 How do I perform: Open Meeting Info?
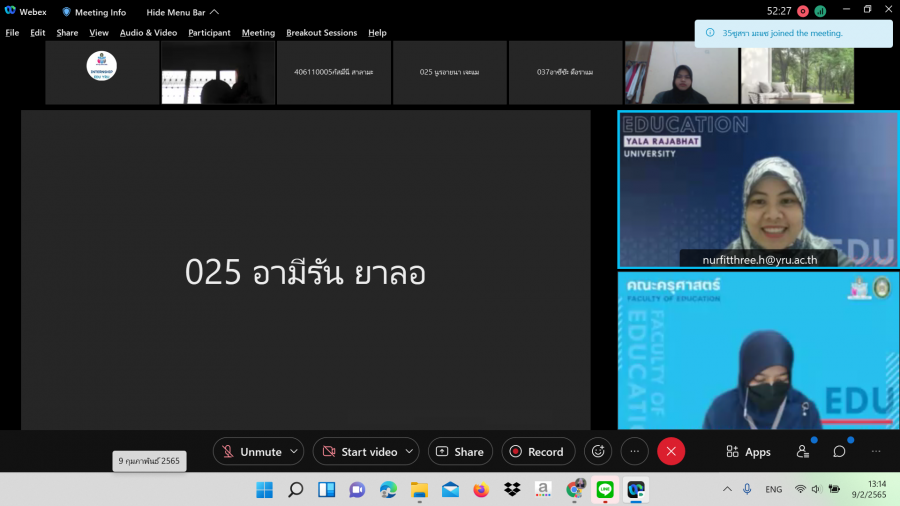click(94, 12)
